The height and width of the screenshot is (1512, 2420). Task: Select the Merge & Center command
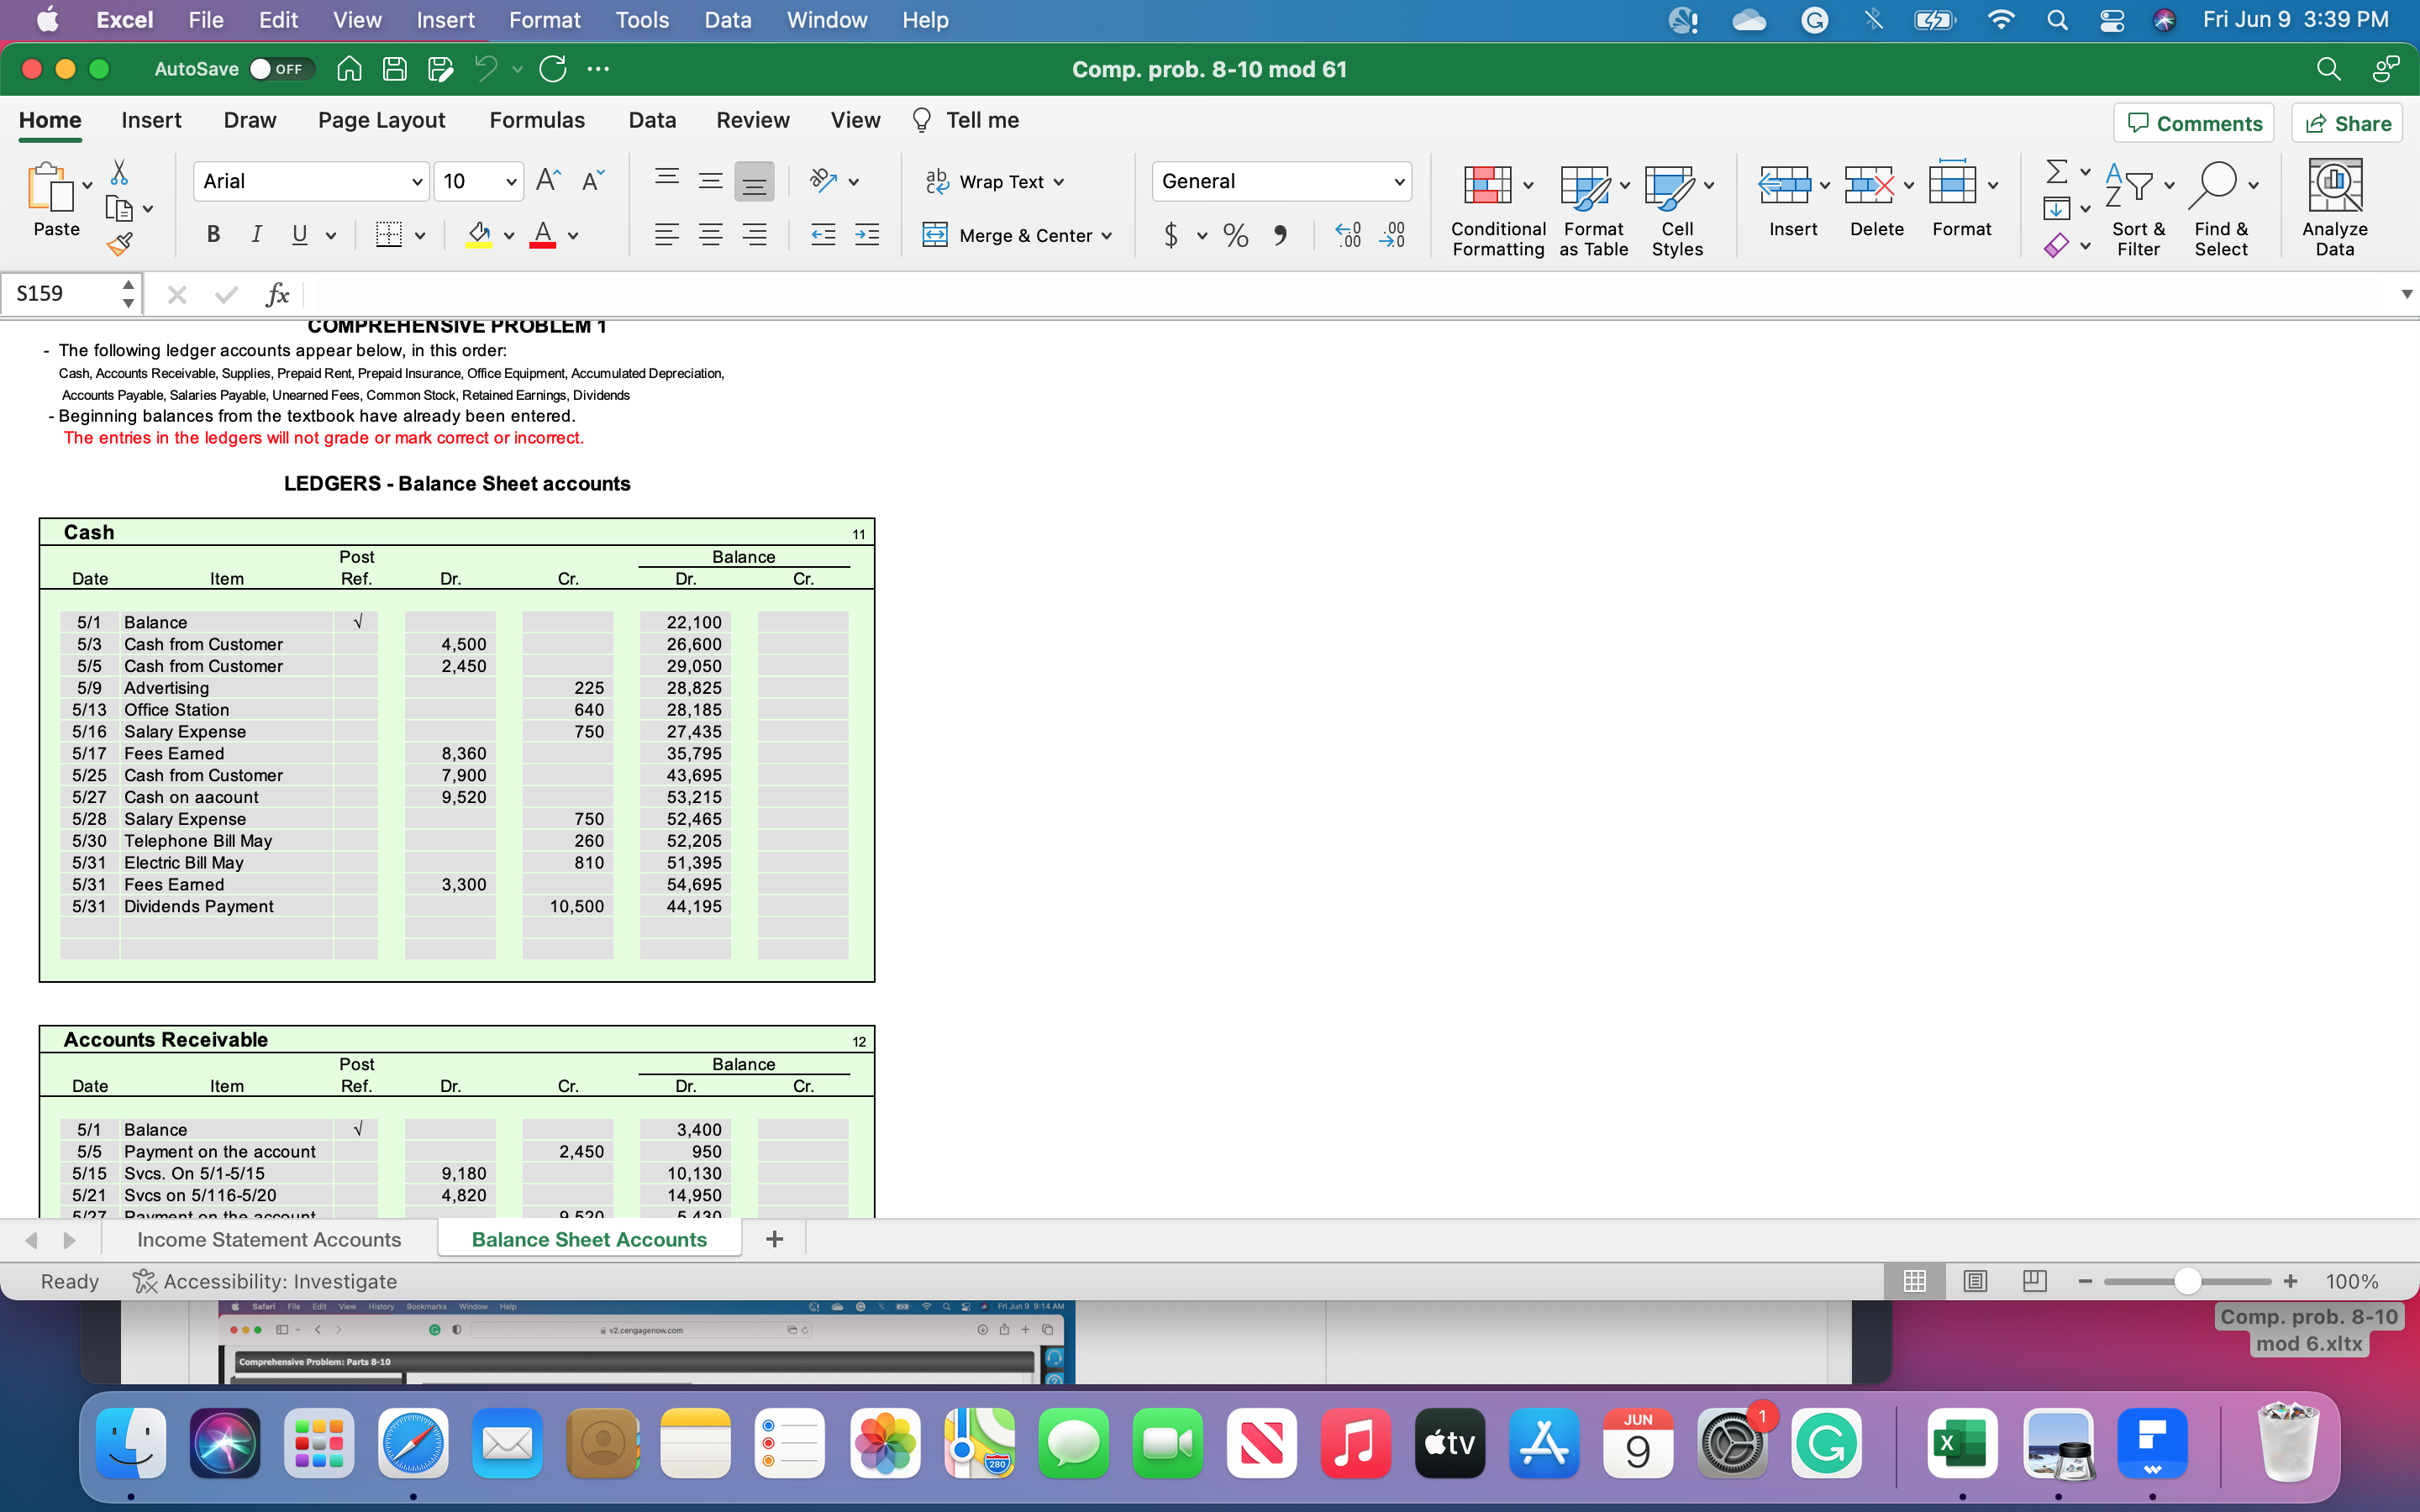[1017, 235]
